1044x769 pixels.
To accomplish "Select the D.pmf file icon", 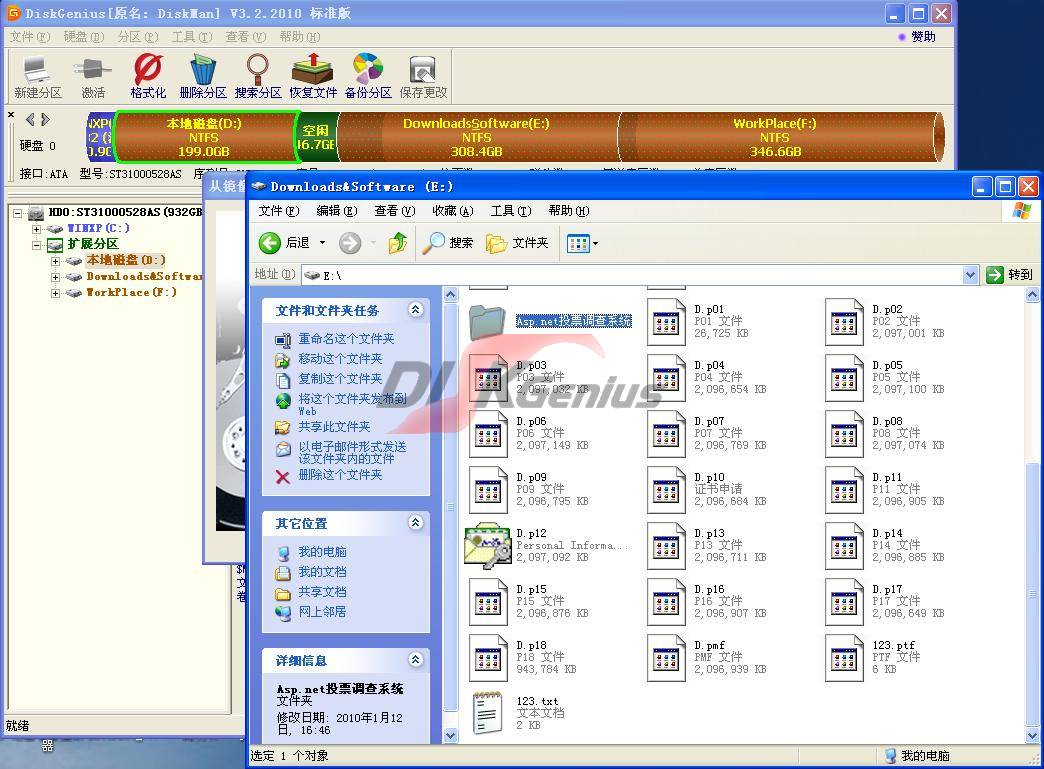I will 666,658.
